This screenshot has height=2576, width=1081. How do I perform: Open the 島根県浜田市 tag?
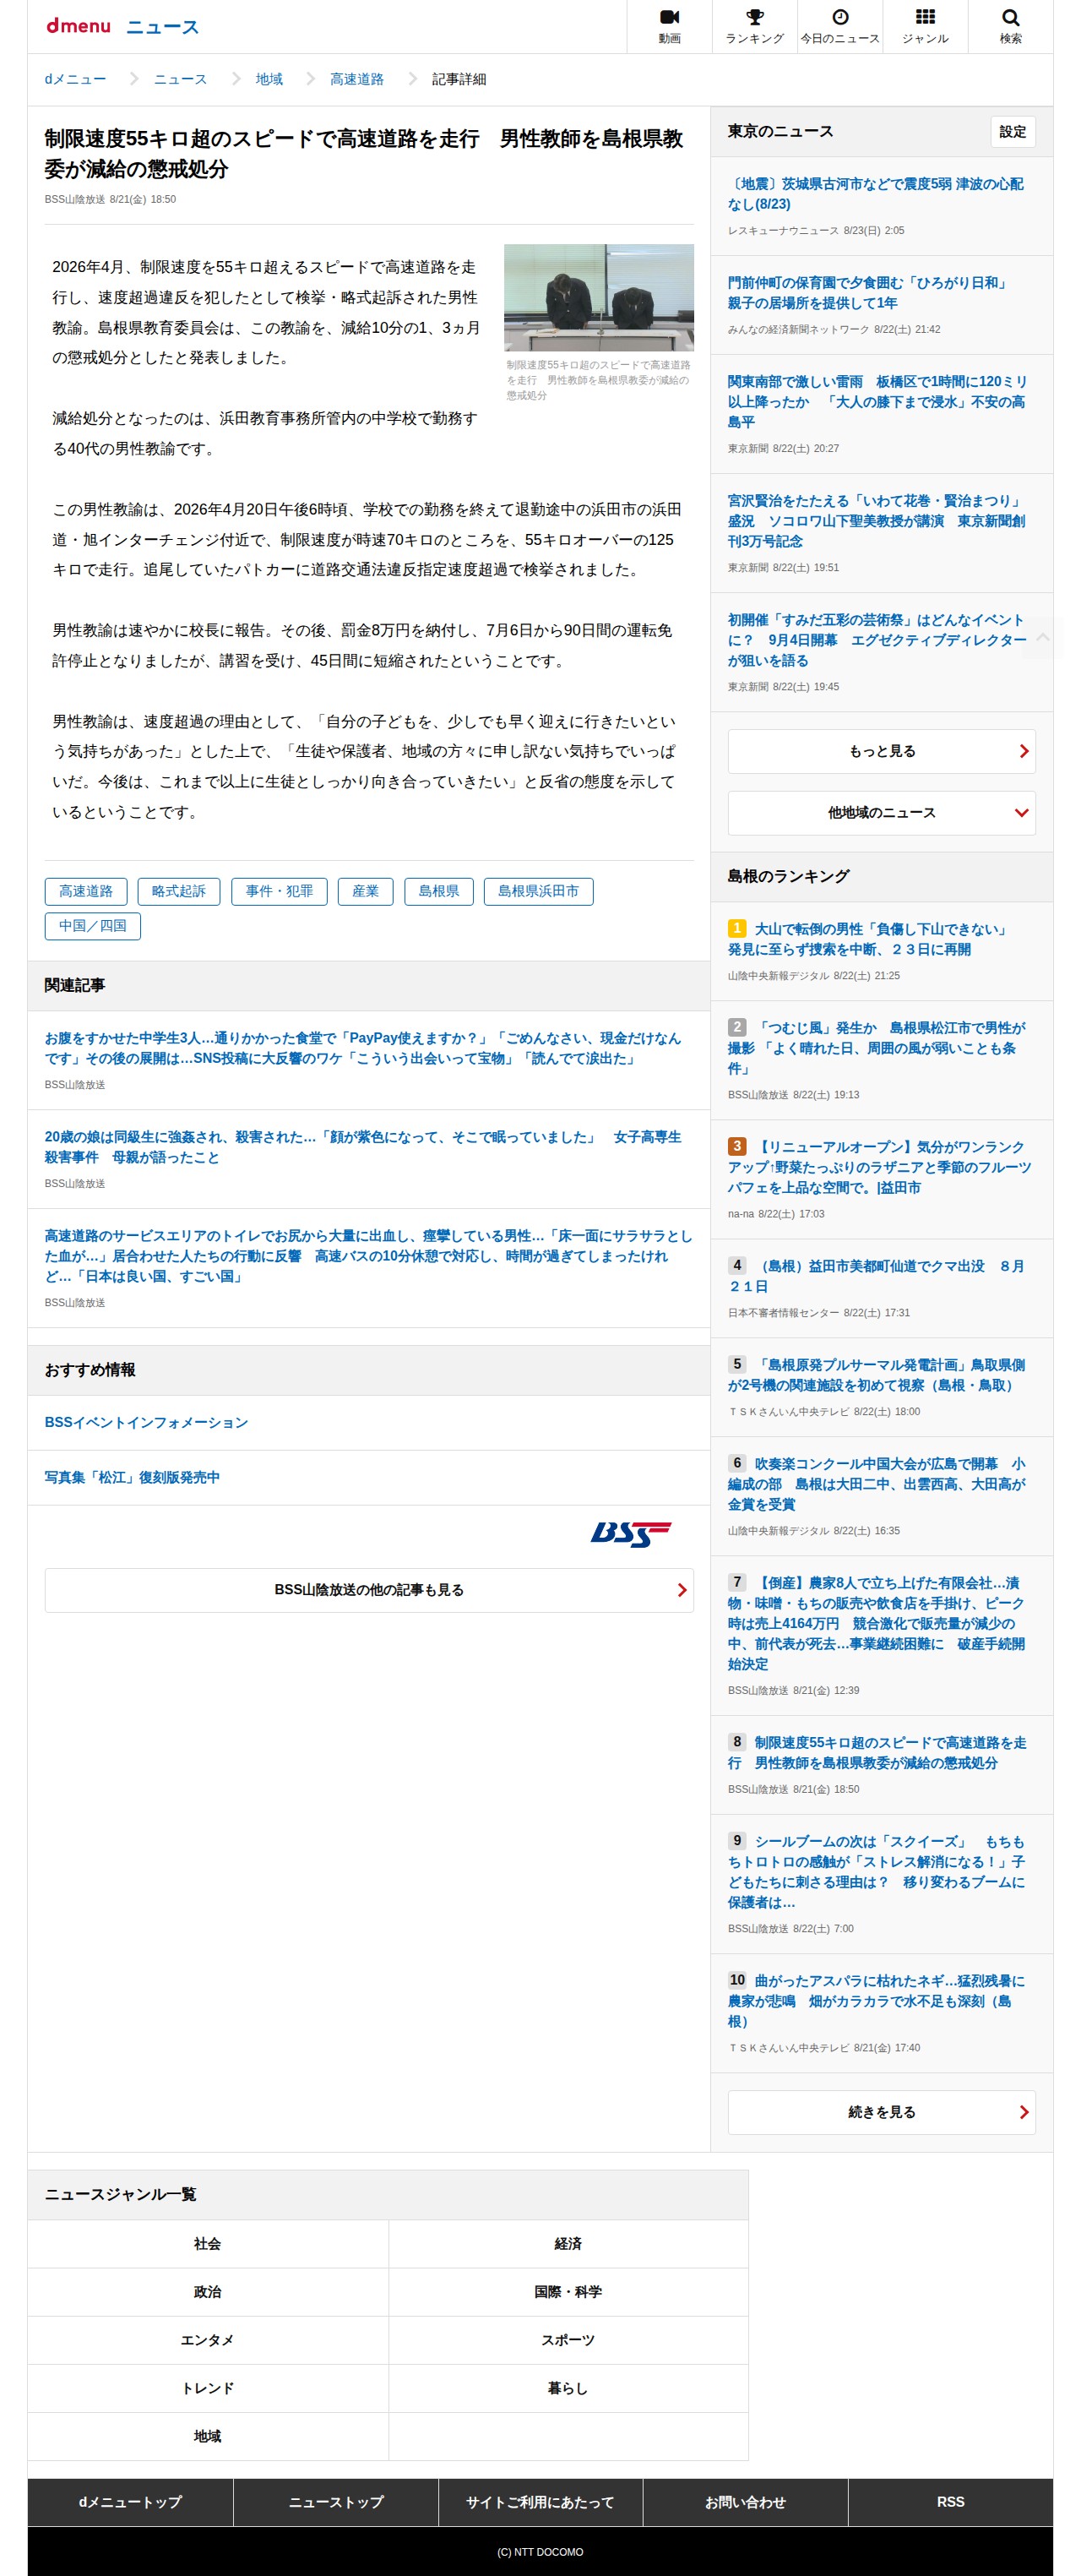pos(538,891)
